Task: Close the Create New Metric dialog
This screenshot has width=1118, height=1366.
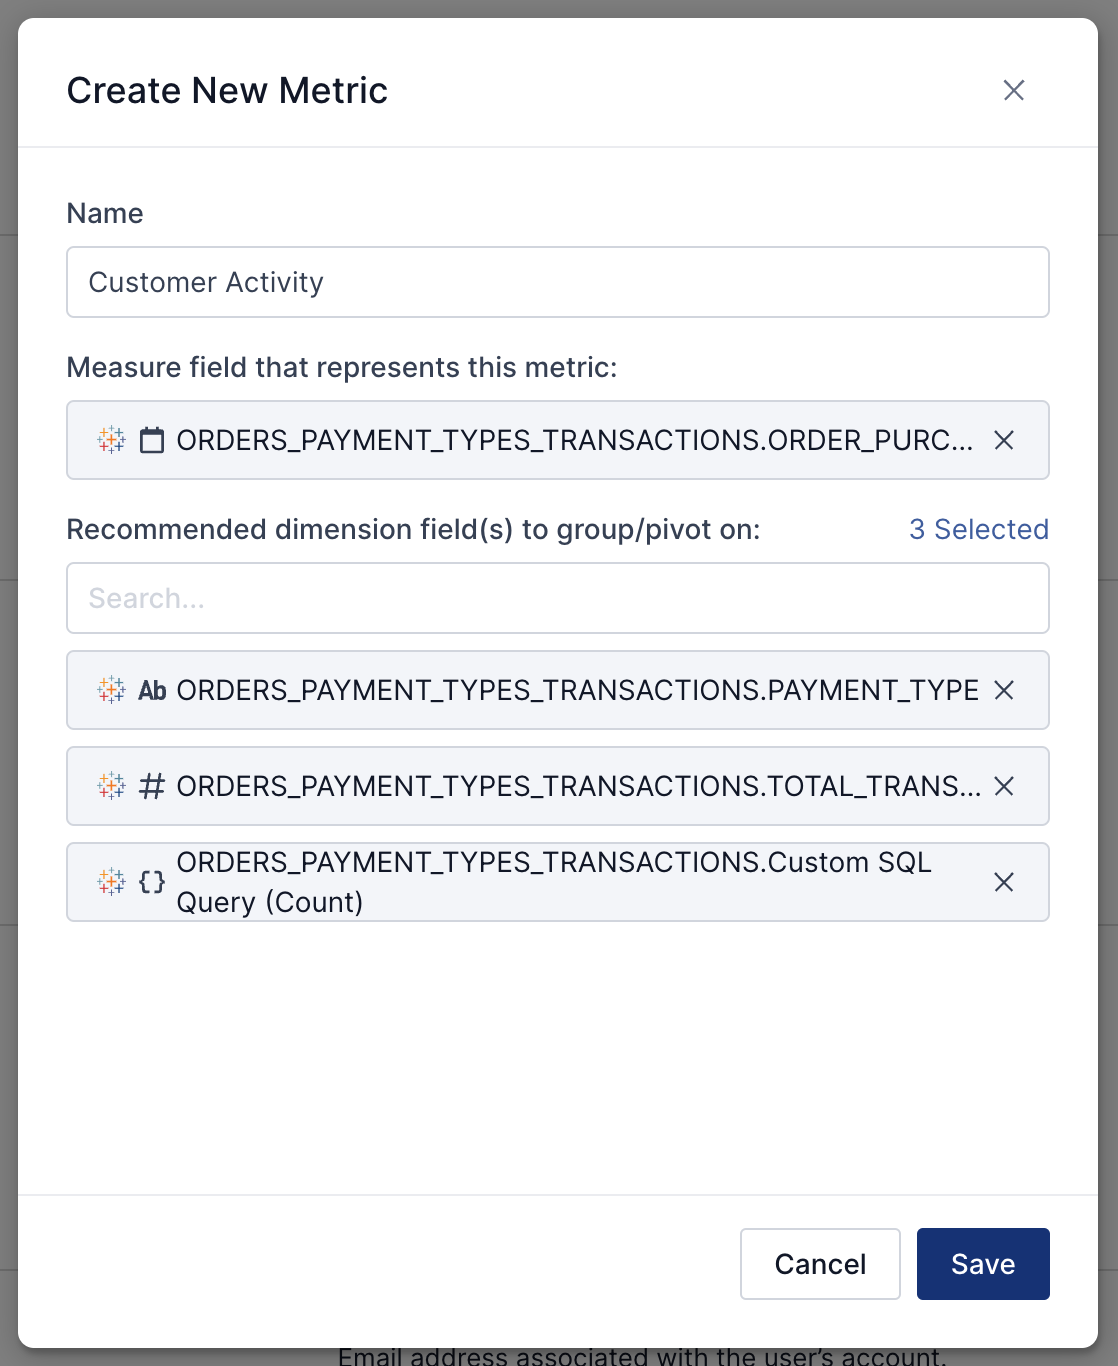Action: (1013, 90)
